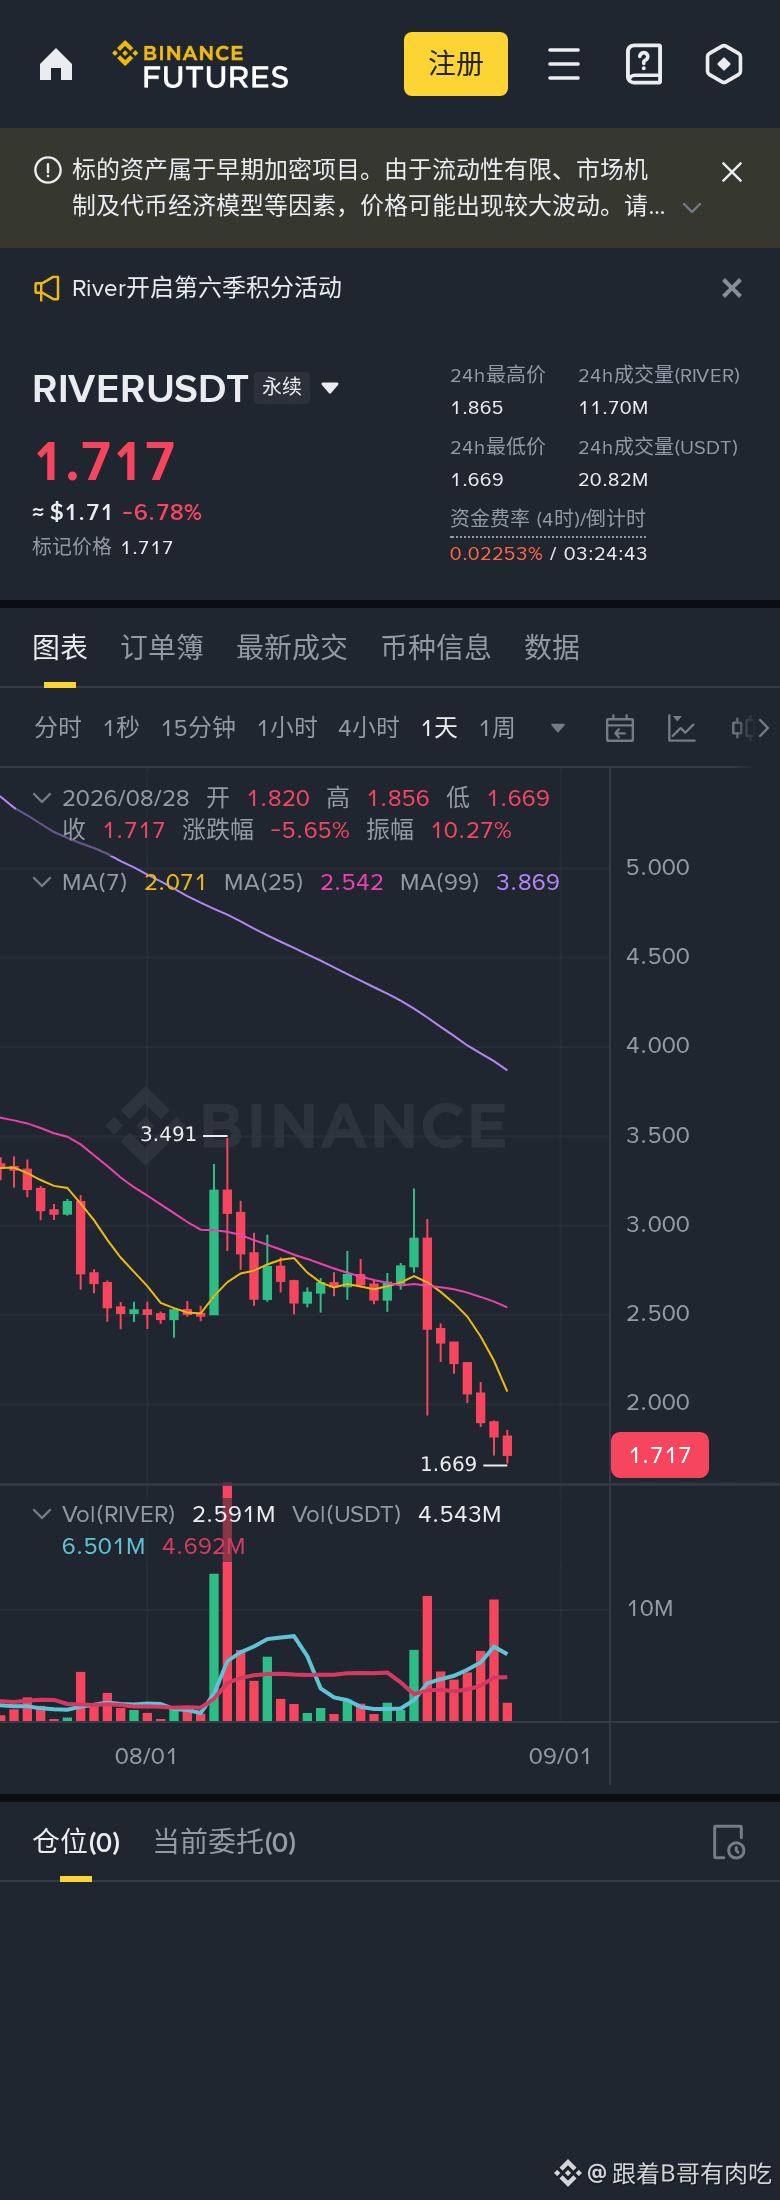The width and height of the screenshot is (780, 2200).
Task: Click the 涨跌幅 -5.65% value
Action: 310,830
